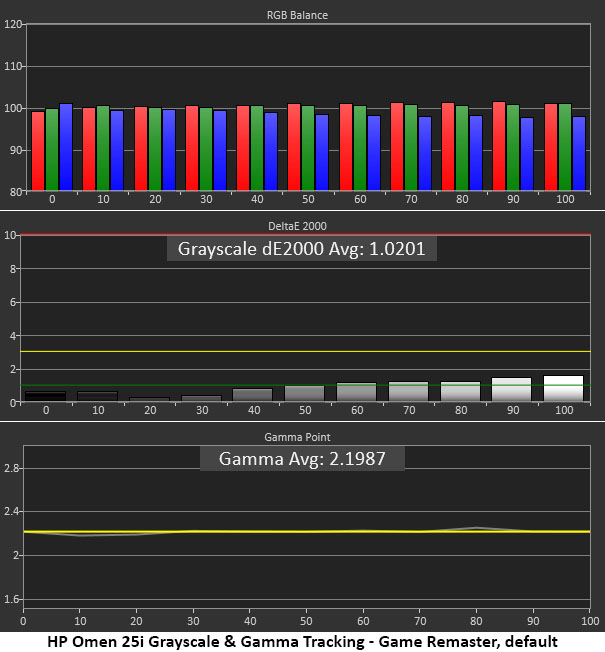
Task: Select the 'Grayscale dE2000 Avg: 1.0201' label
Action: [301, 249]
